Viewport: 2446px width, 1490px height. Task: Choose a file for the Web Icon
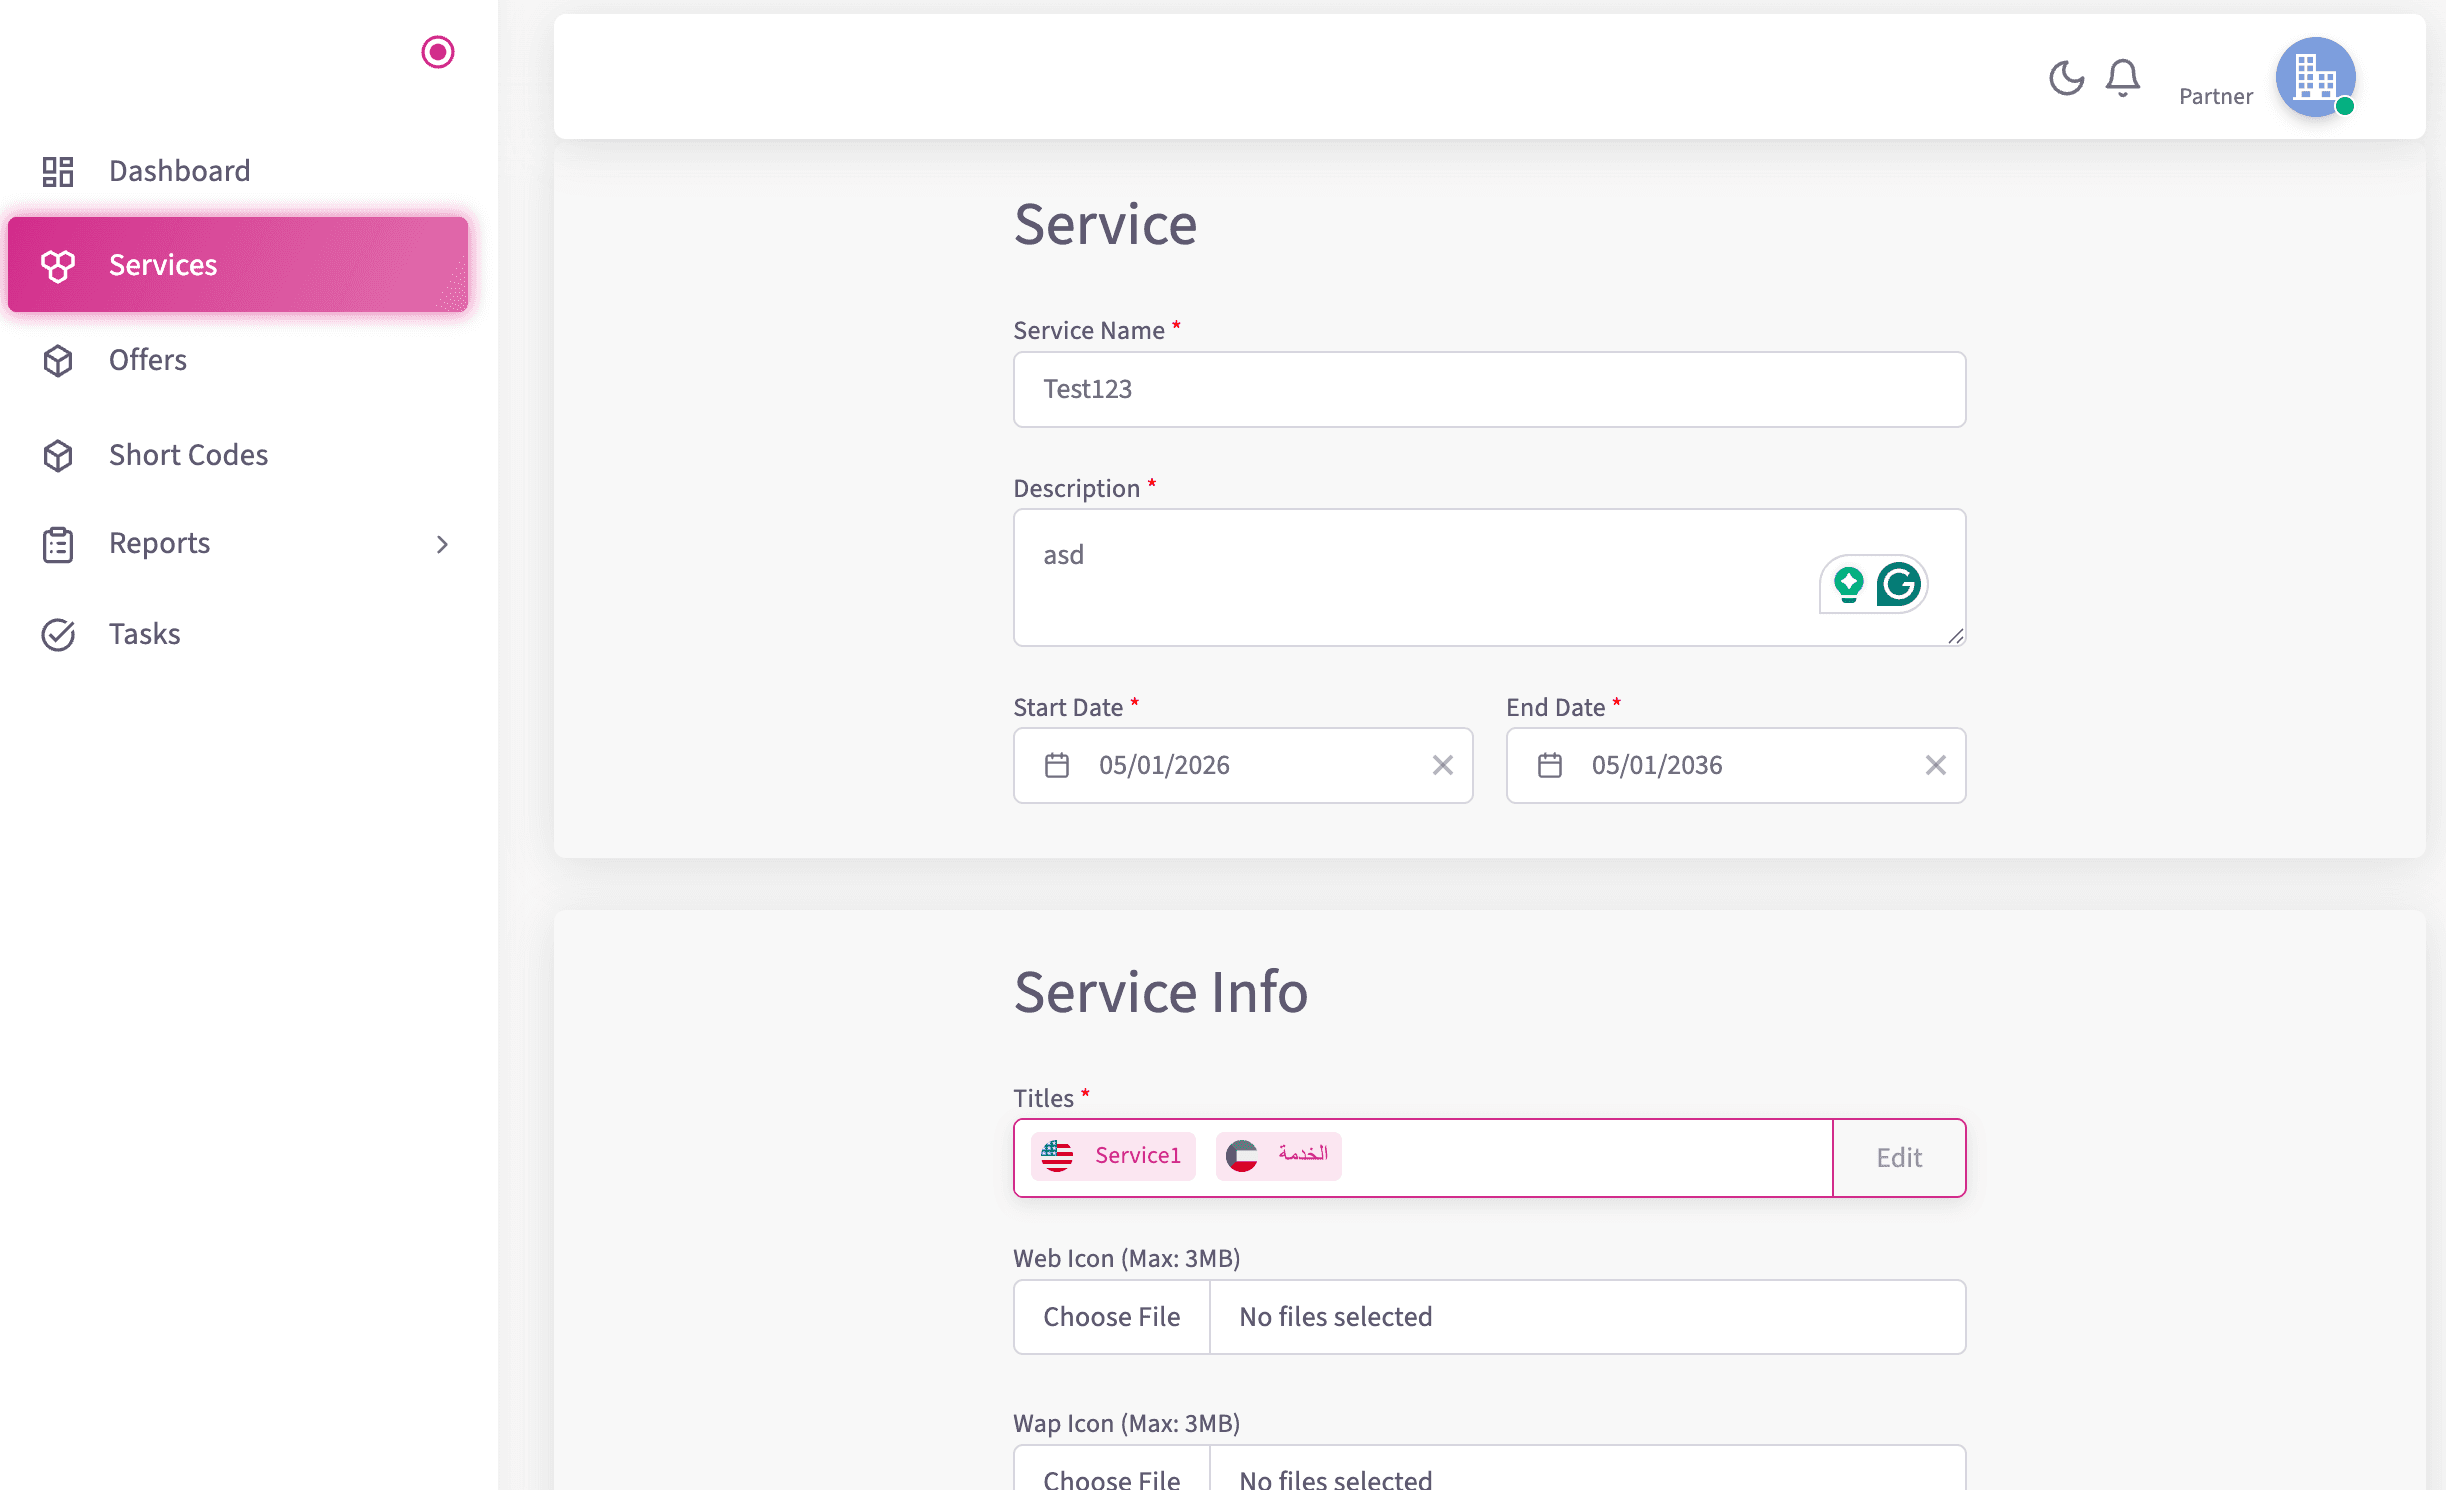click(1111, 1317)
